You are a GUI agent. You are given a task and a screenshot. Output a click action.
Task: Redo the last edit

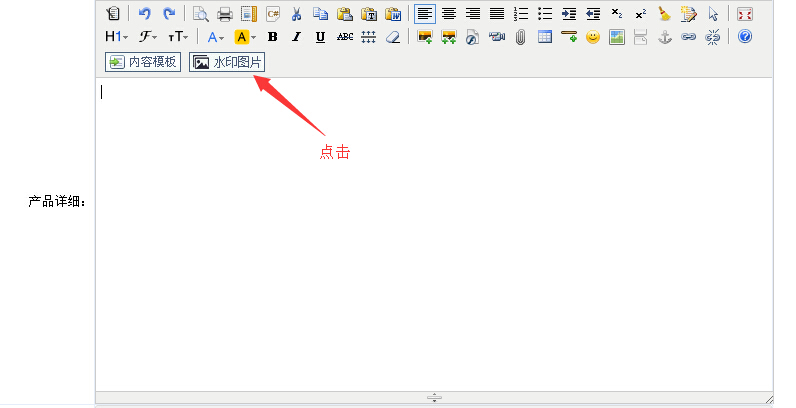click(169, 14)
